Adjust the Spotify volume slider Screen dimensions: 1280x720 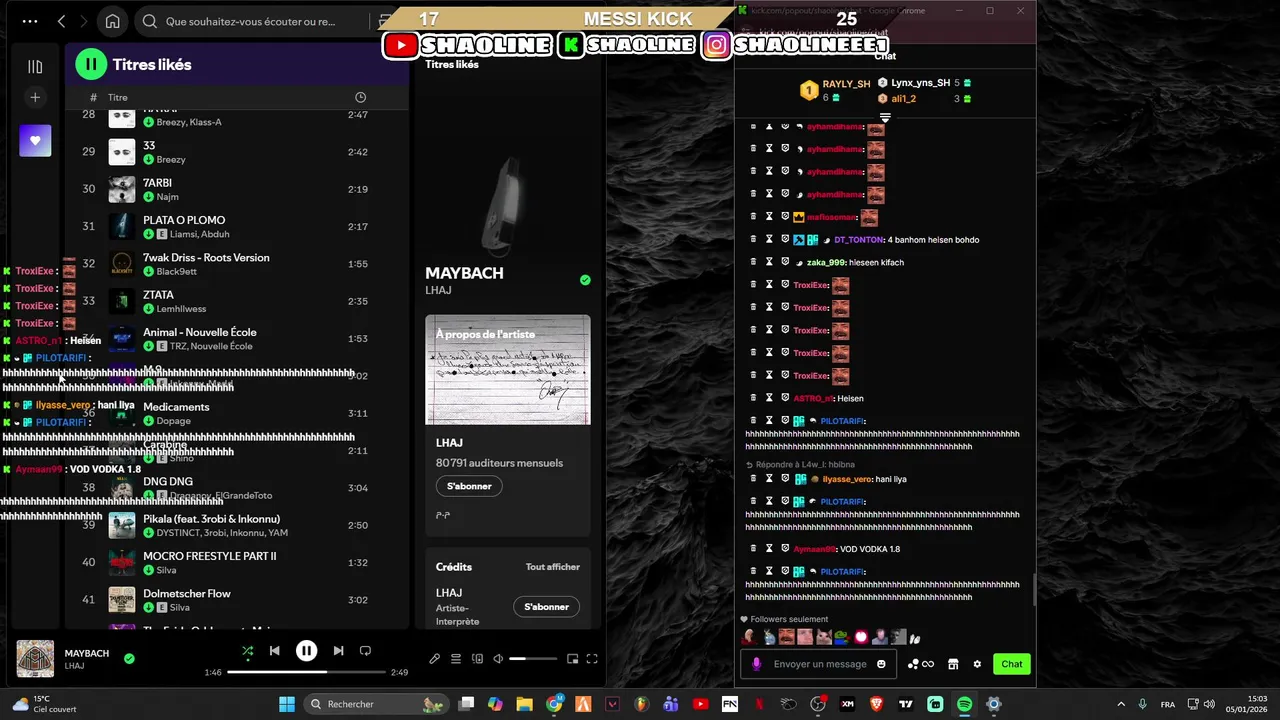tap(533, 659)
